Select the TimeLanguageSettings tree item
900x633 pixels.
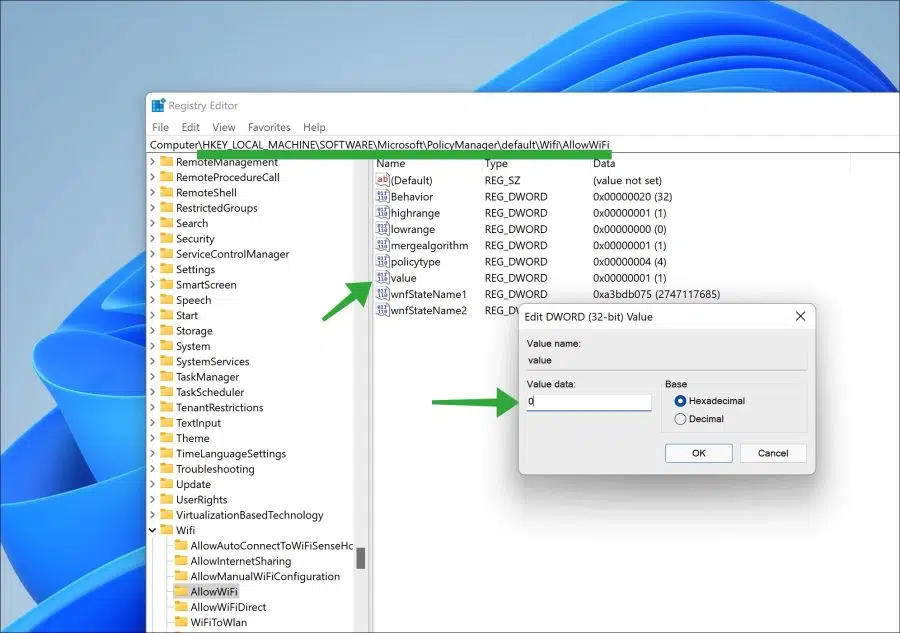231,453
